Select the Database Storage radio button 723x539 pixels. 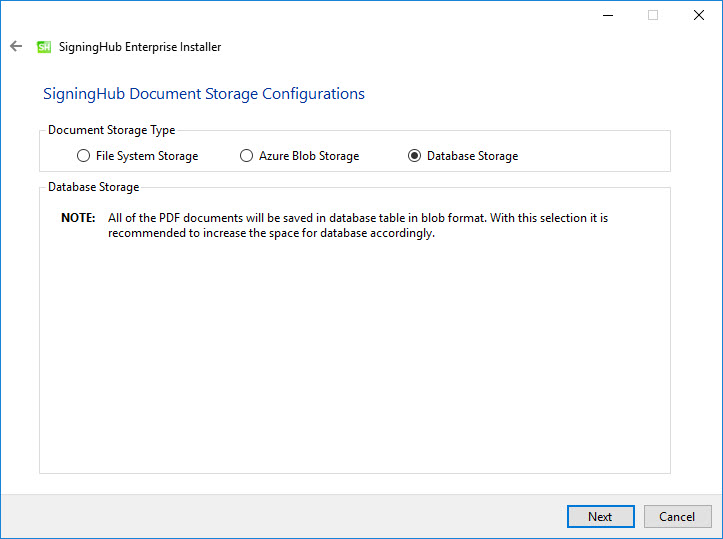[414, 156]
